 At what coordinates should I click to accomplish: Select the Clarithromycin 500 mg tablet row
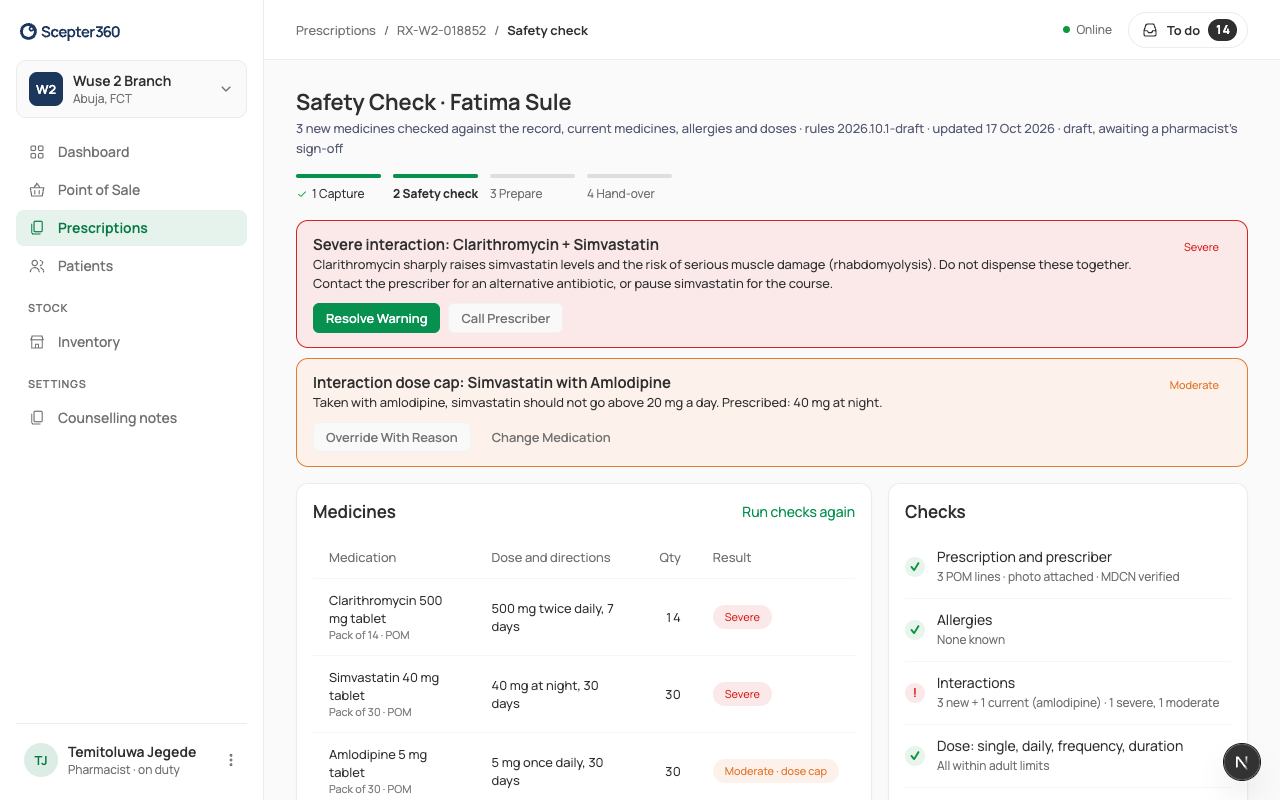[584, 617]
